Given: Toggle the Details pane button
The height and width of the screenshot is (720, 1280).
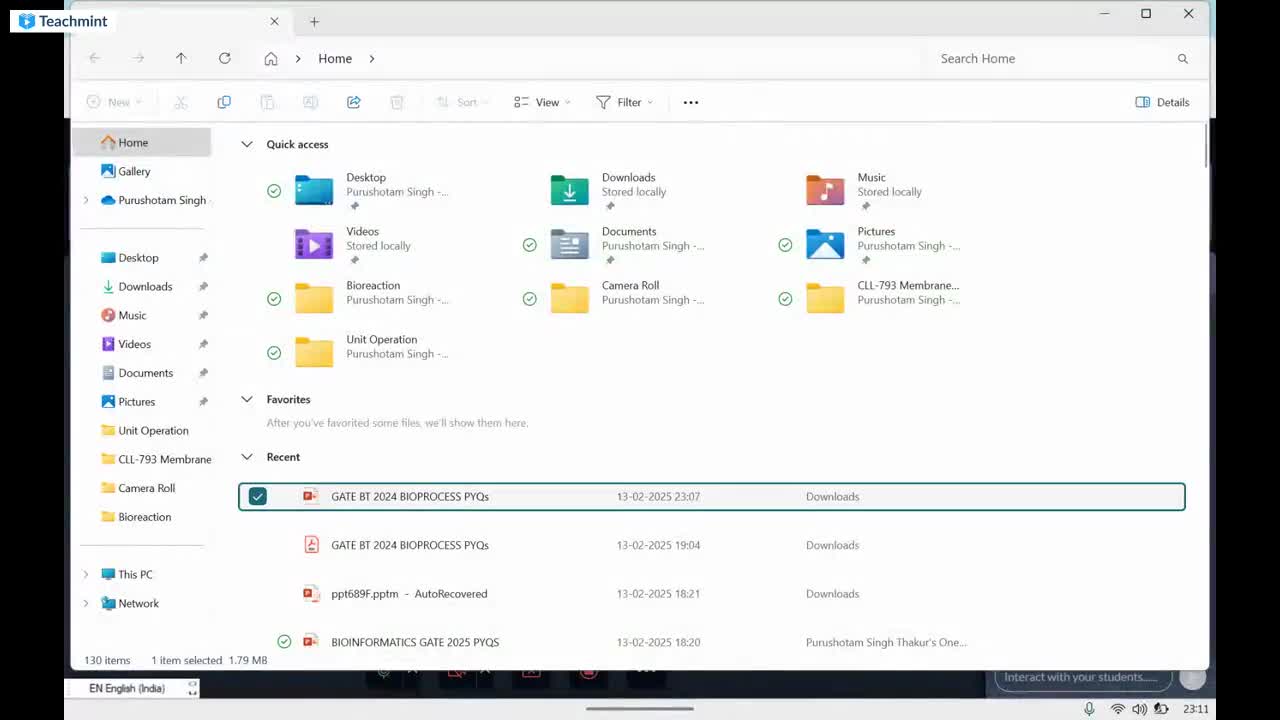Looking at the screenshot, I should pyautogui.click(x=1162, y=102).
